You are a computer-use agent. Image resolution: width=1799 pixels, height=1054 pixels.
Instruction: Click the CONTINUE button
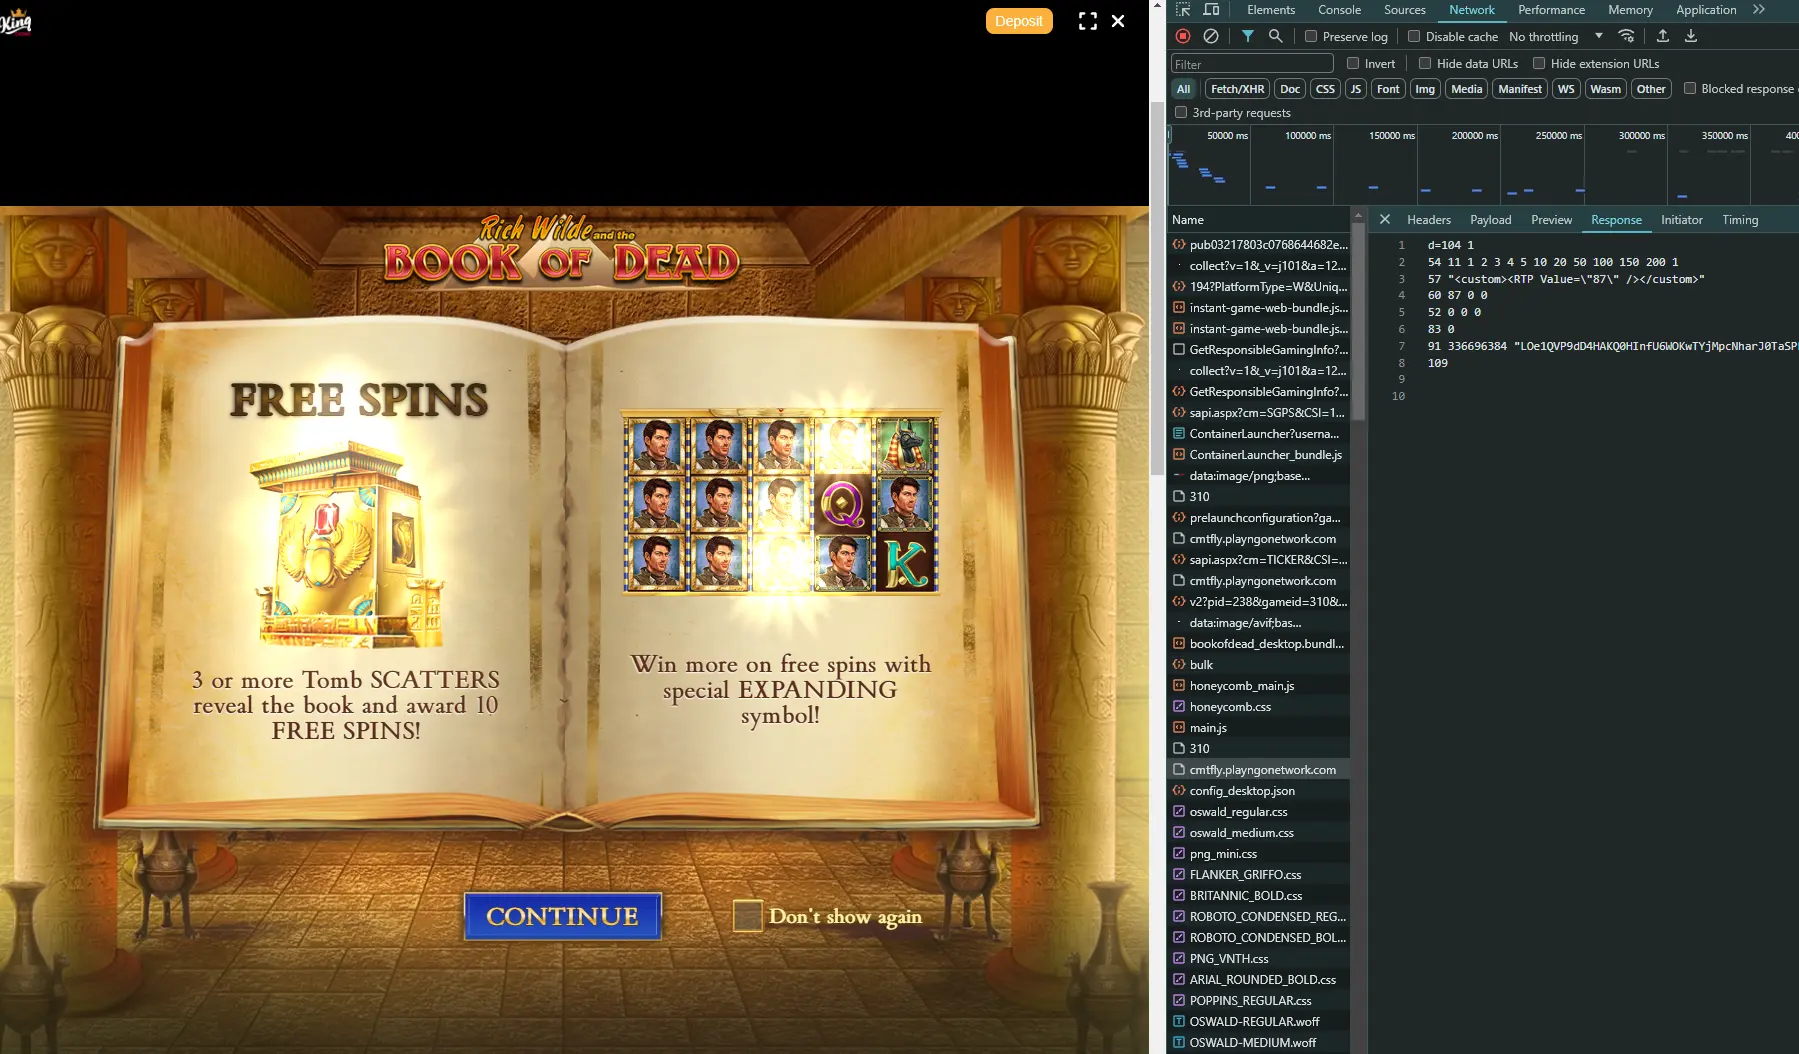click(x=562, y=916)
